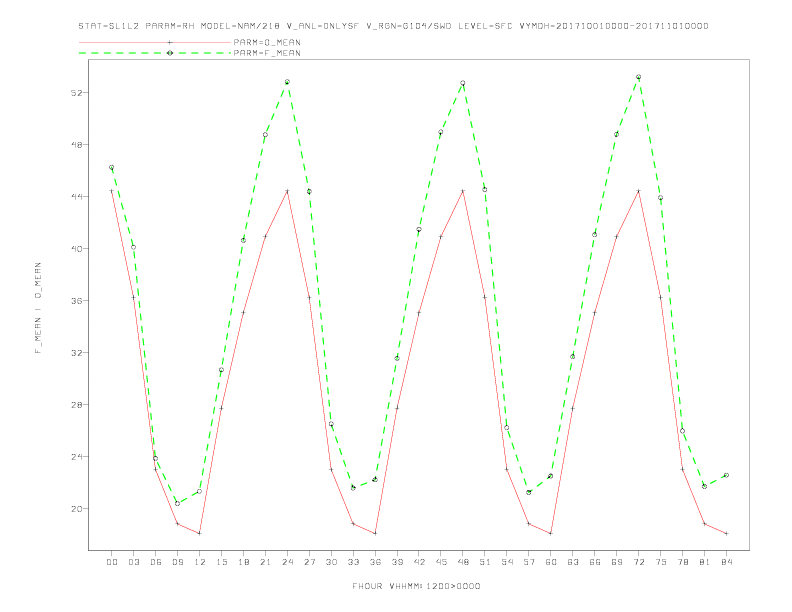
Task: Click the y-axis tick label 40
Action: [77, 249]
